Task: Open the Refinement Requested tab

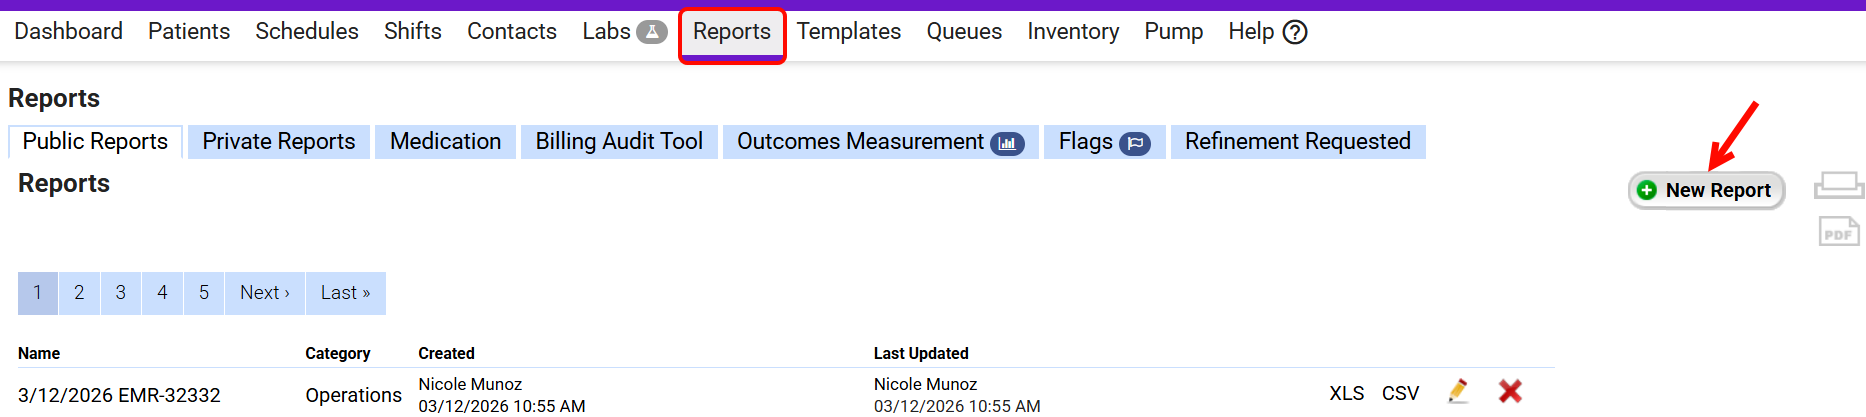Action: click(1297, 142)
